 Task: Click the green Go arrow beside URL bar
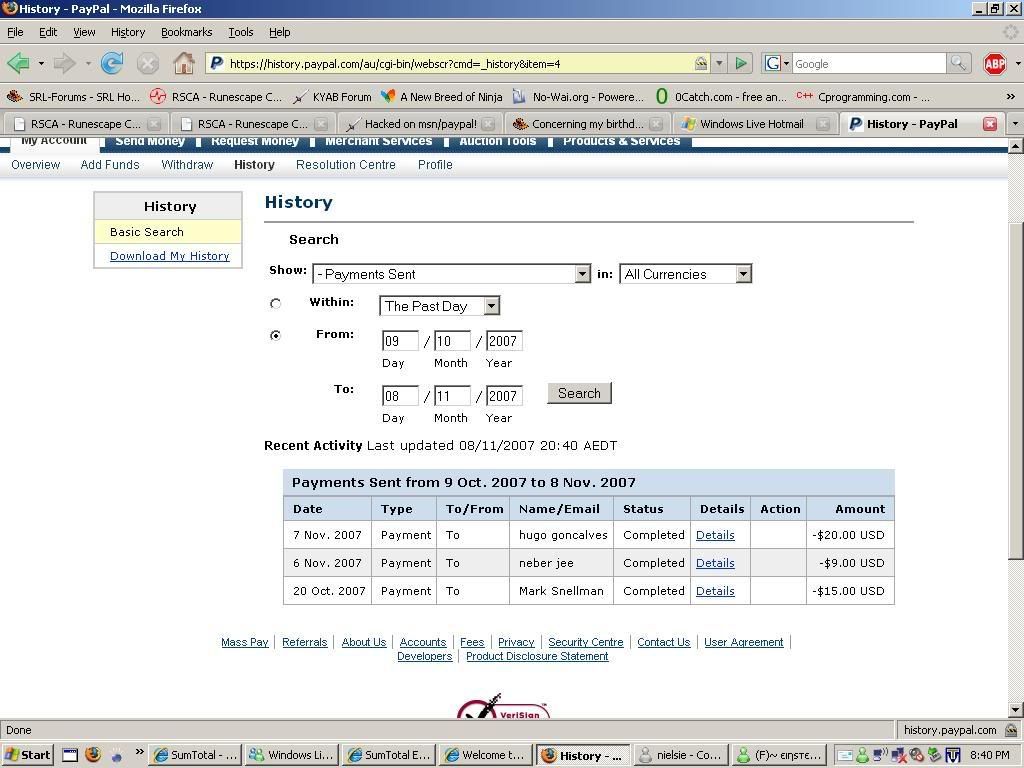741,64
